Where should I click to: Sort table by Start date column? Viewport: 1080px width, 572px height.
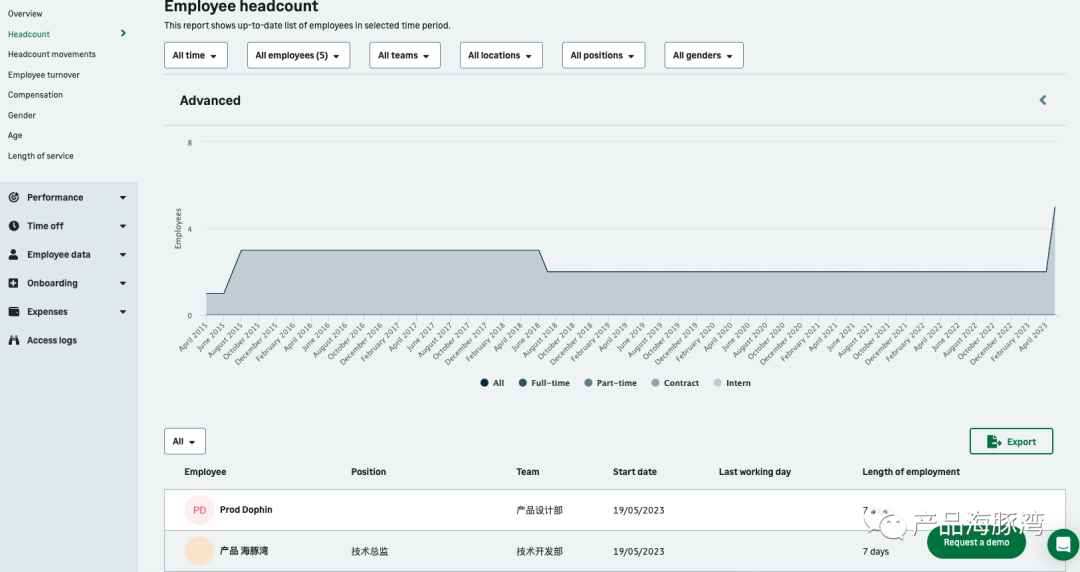(x=634, y=472)
